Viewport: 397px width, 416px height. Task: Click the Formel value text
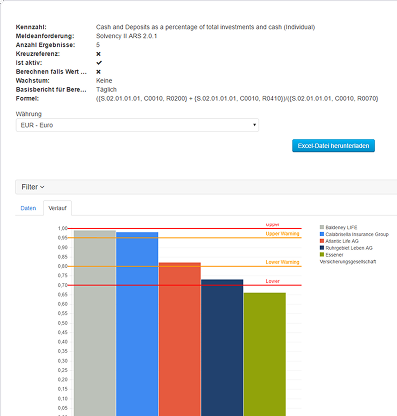coord(237,98)
